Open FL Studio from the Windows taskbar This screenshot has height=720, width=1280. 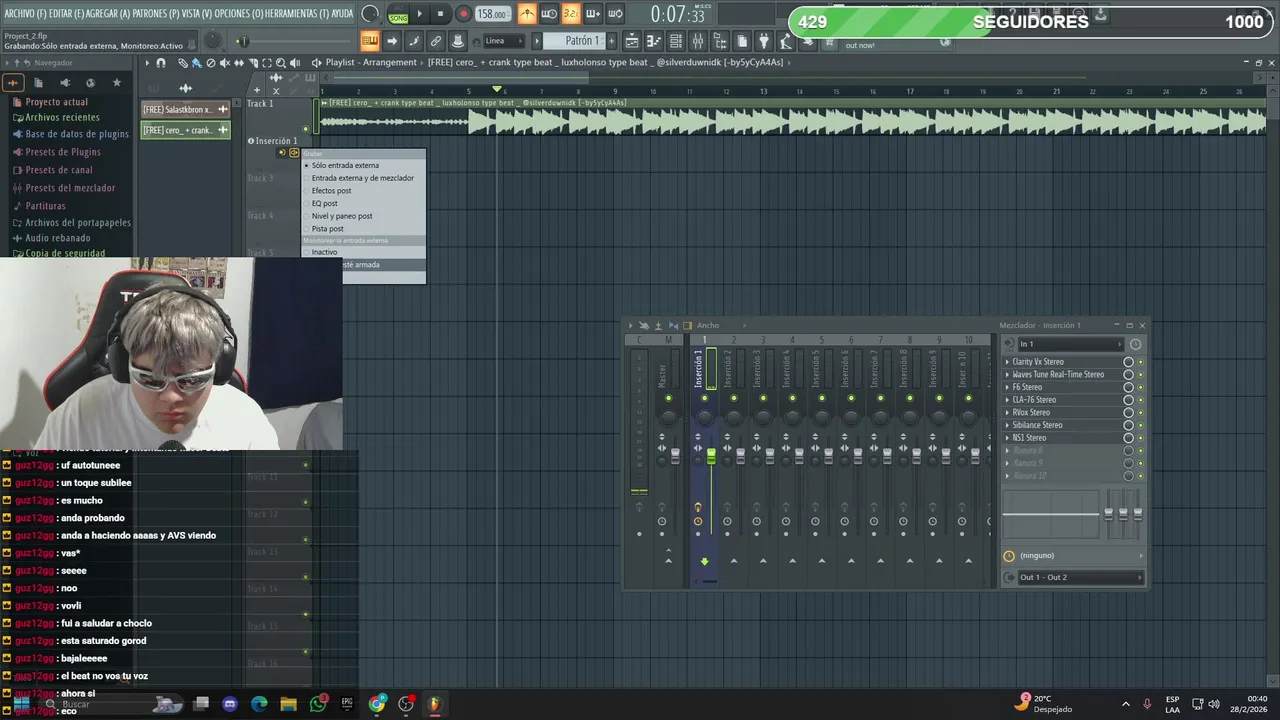coord(434,704)
